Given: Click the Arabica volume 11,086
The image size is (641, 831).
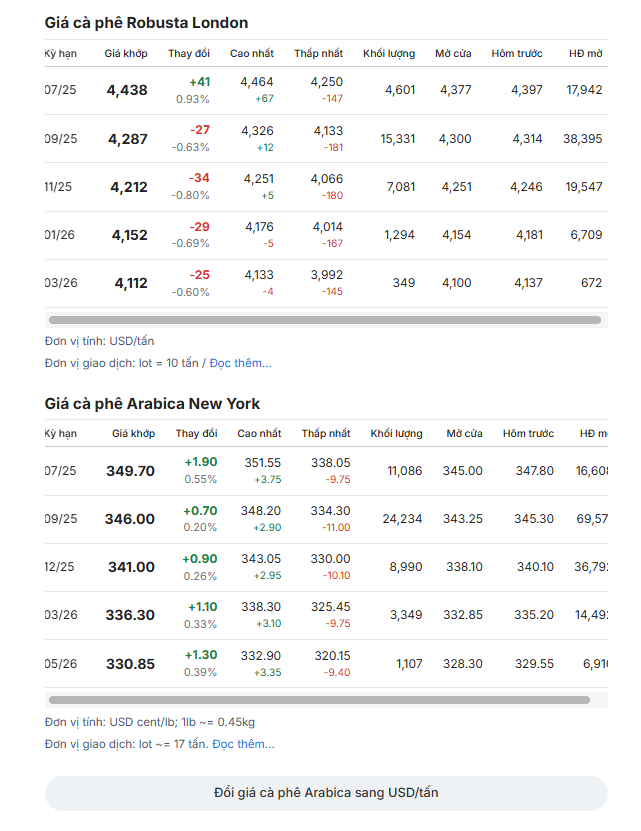Looking at the screenshot, I should [x=405, y=471].
